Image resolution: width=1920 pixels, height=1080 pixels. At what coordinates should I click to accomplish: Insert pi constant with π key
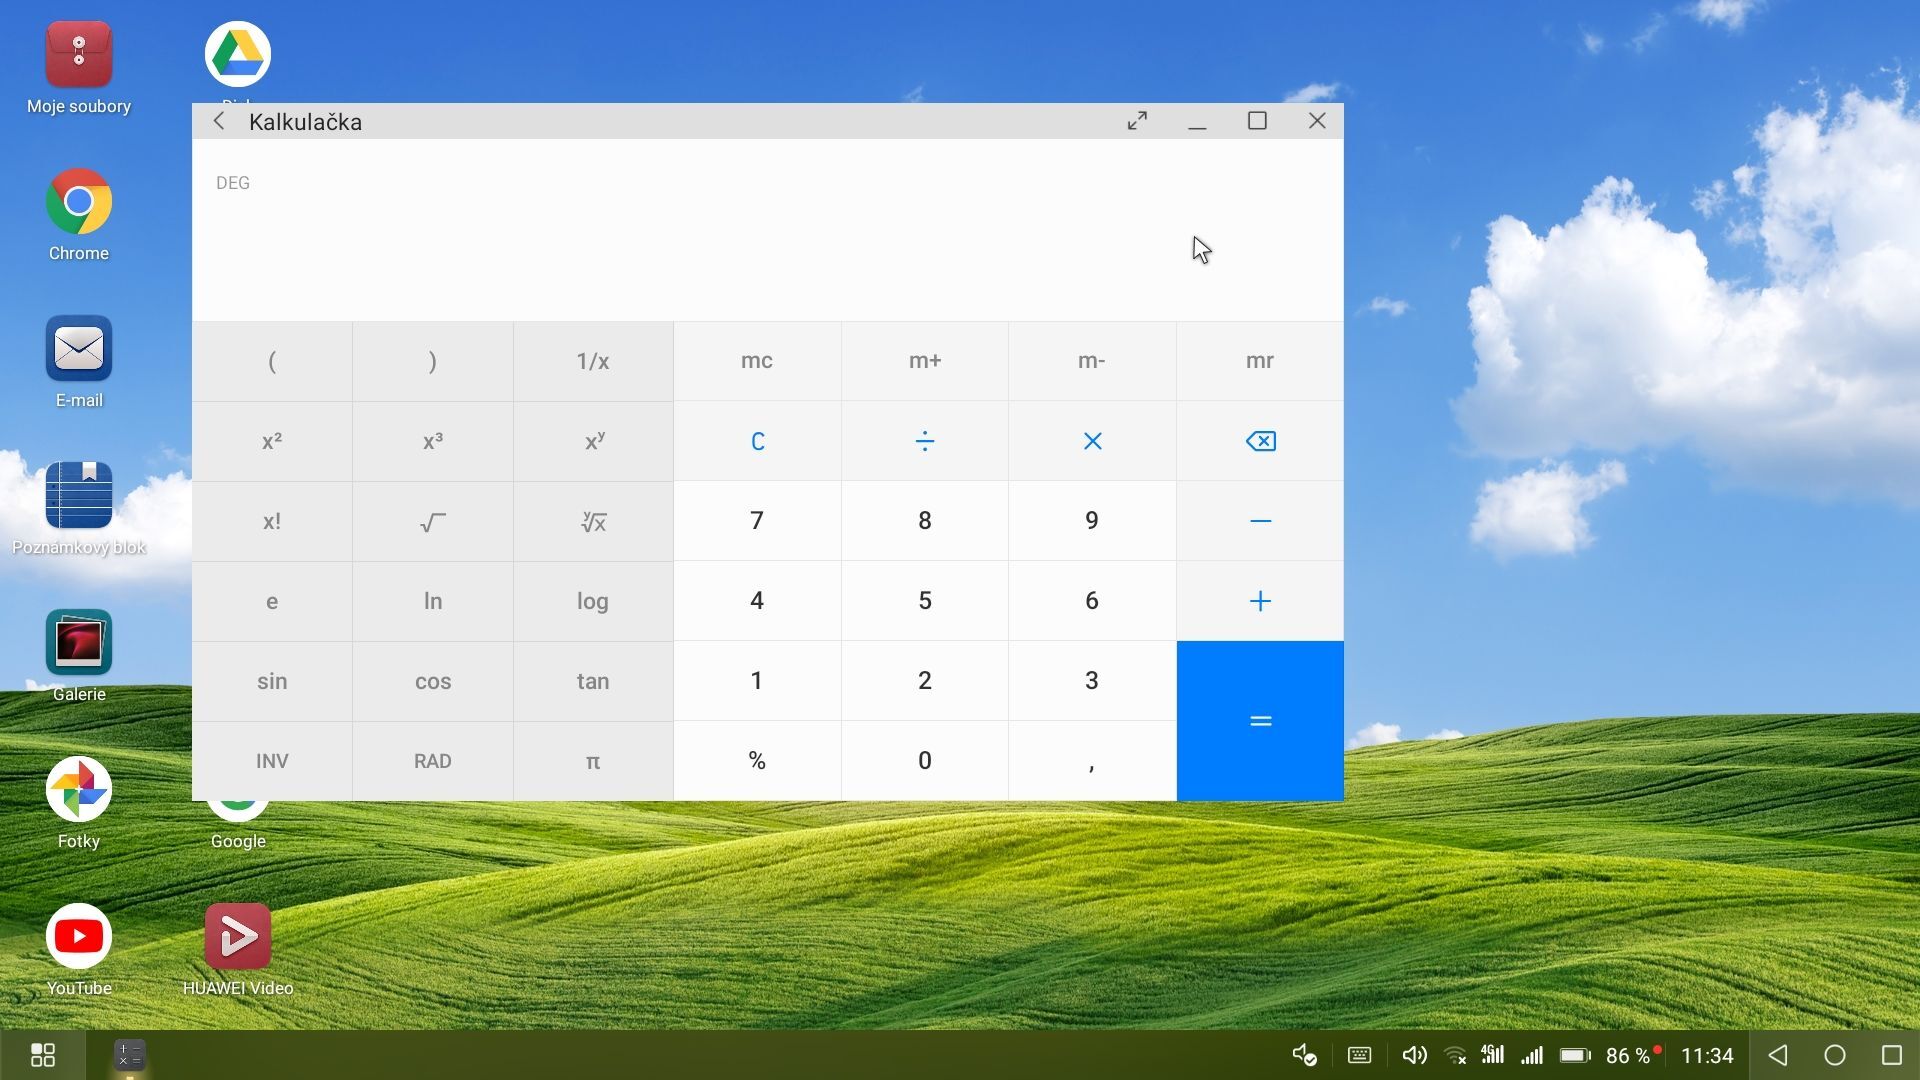pyautogui.click(x=592, y=761)
